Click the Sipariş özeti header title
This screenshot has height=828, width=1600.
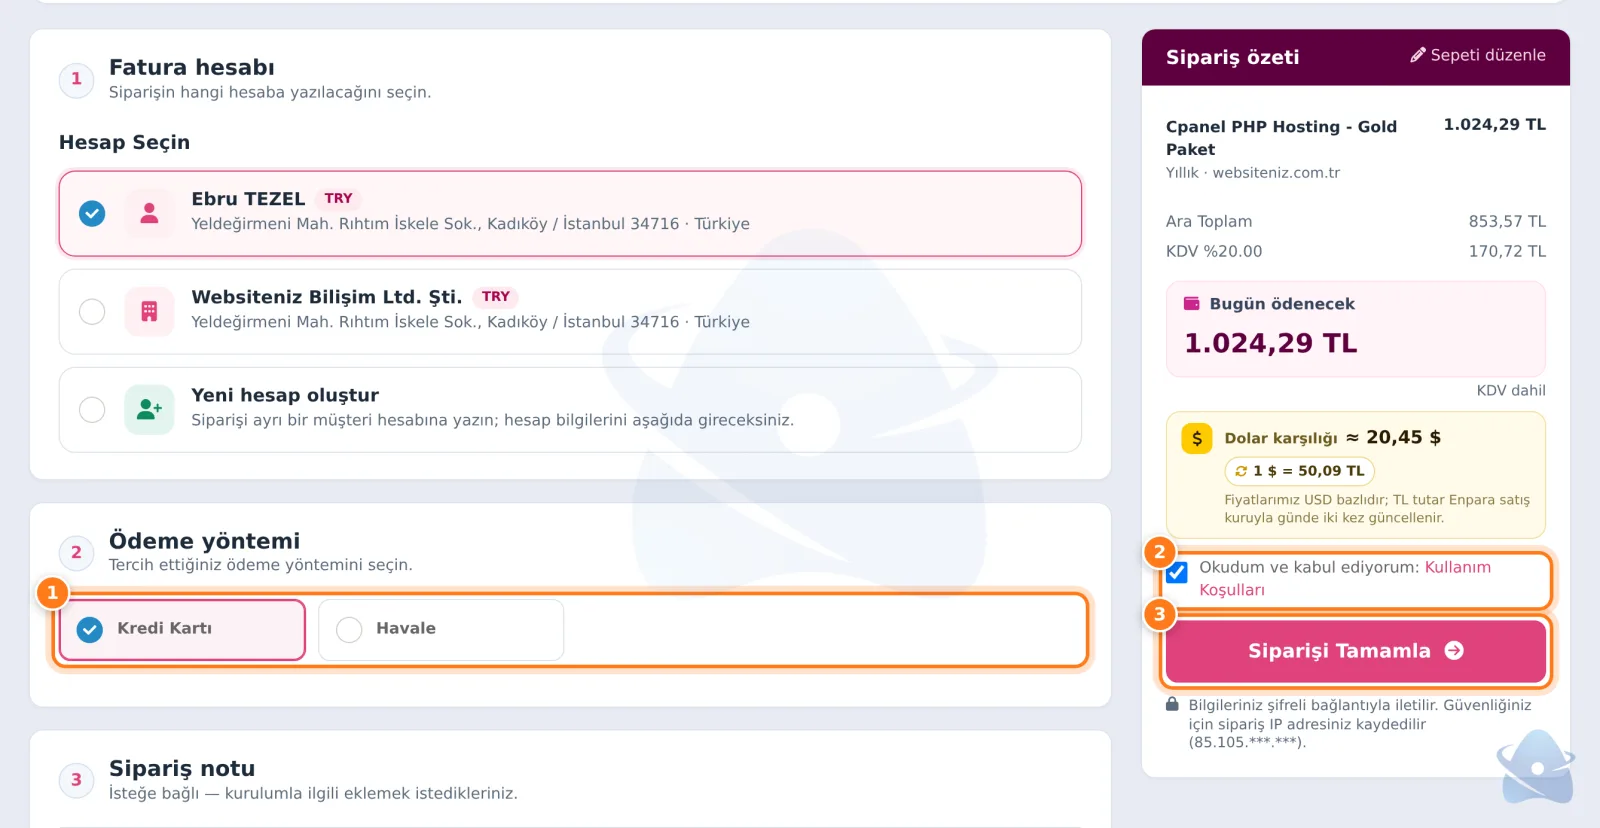point(1233,57)
